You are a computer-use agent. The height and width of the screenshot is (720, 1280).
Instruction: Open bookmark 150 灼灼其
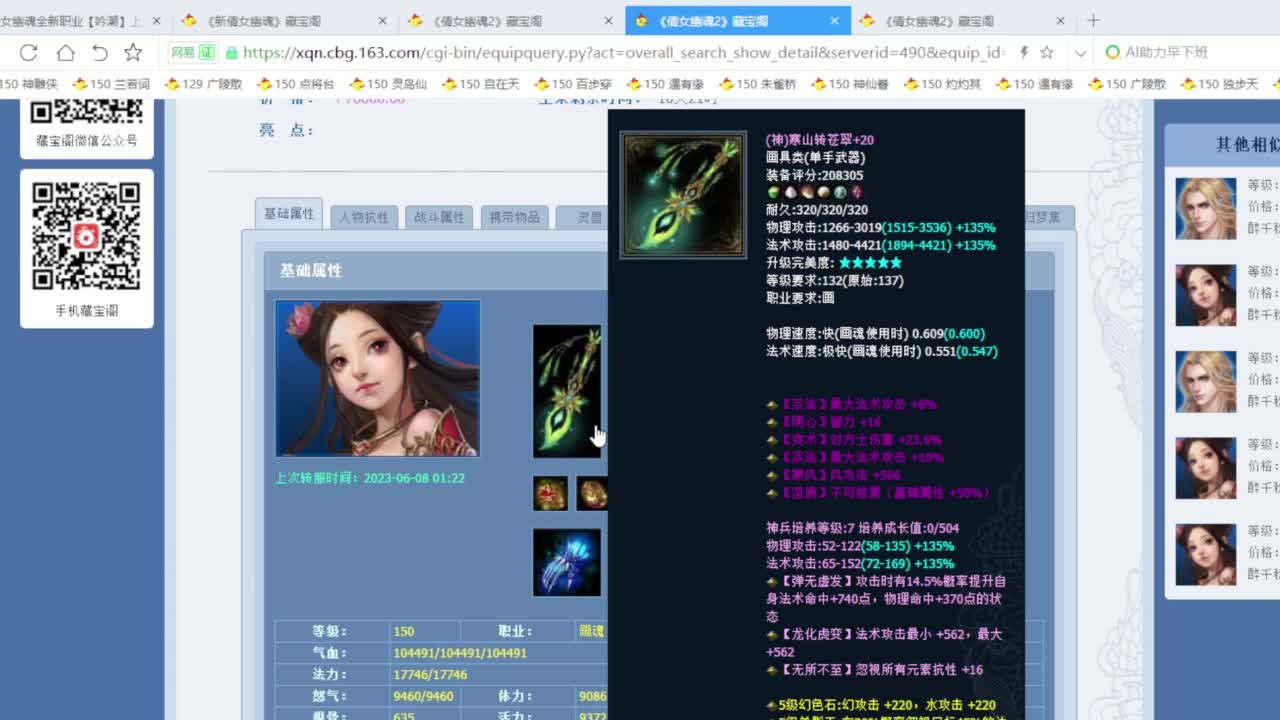click(942, 84)
